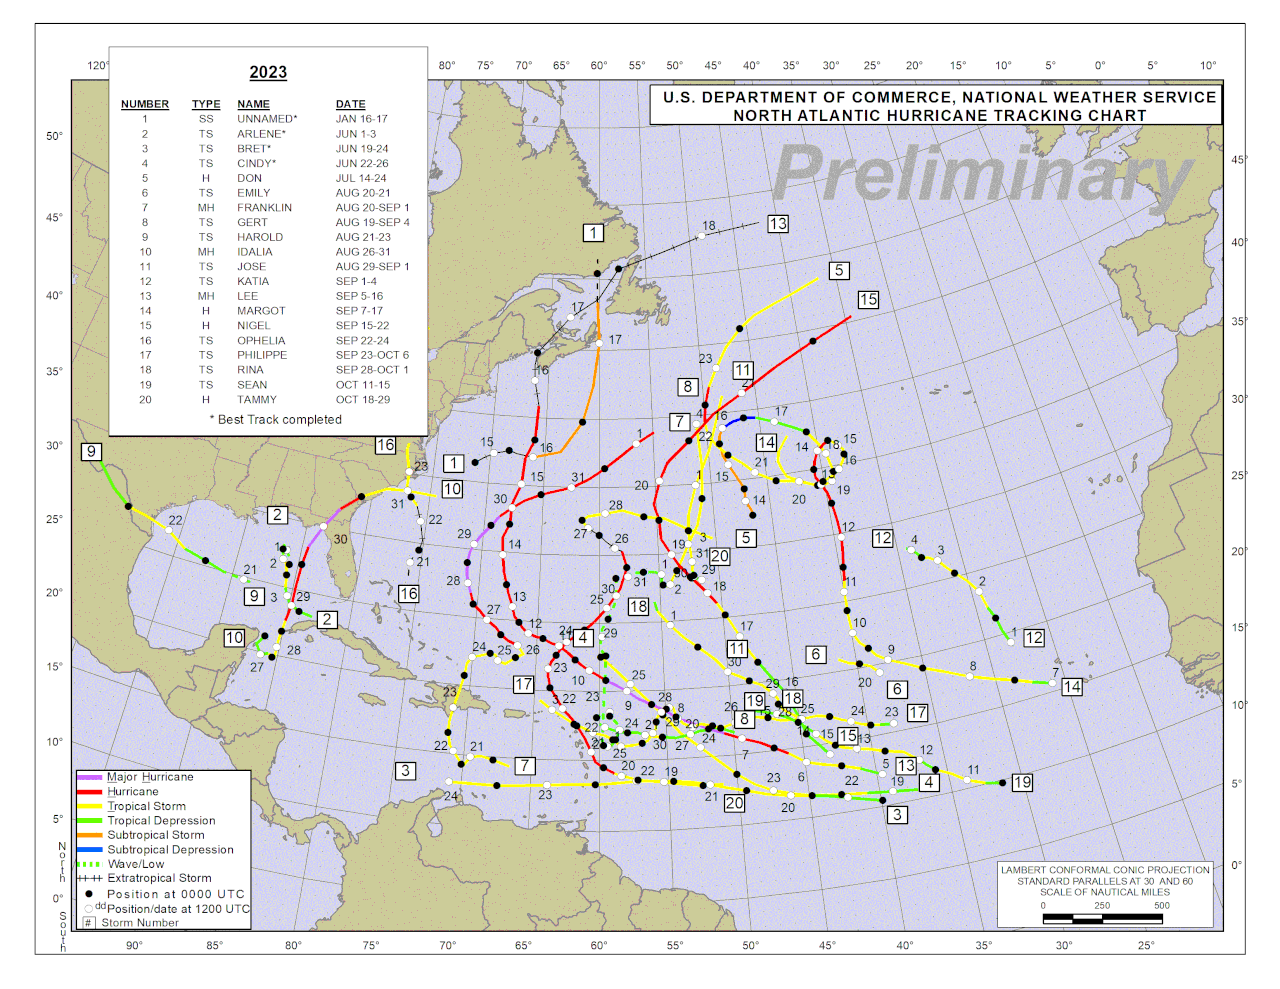Select the HAROLD storm name

pyautogui.click(x=260, y=237)
